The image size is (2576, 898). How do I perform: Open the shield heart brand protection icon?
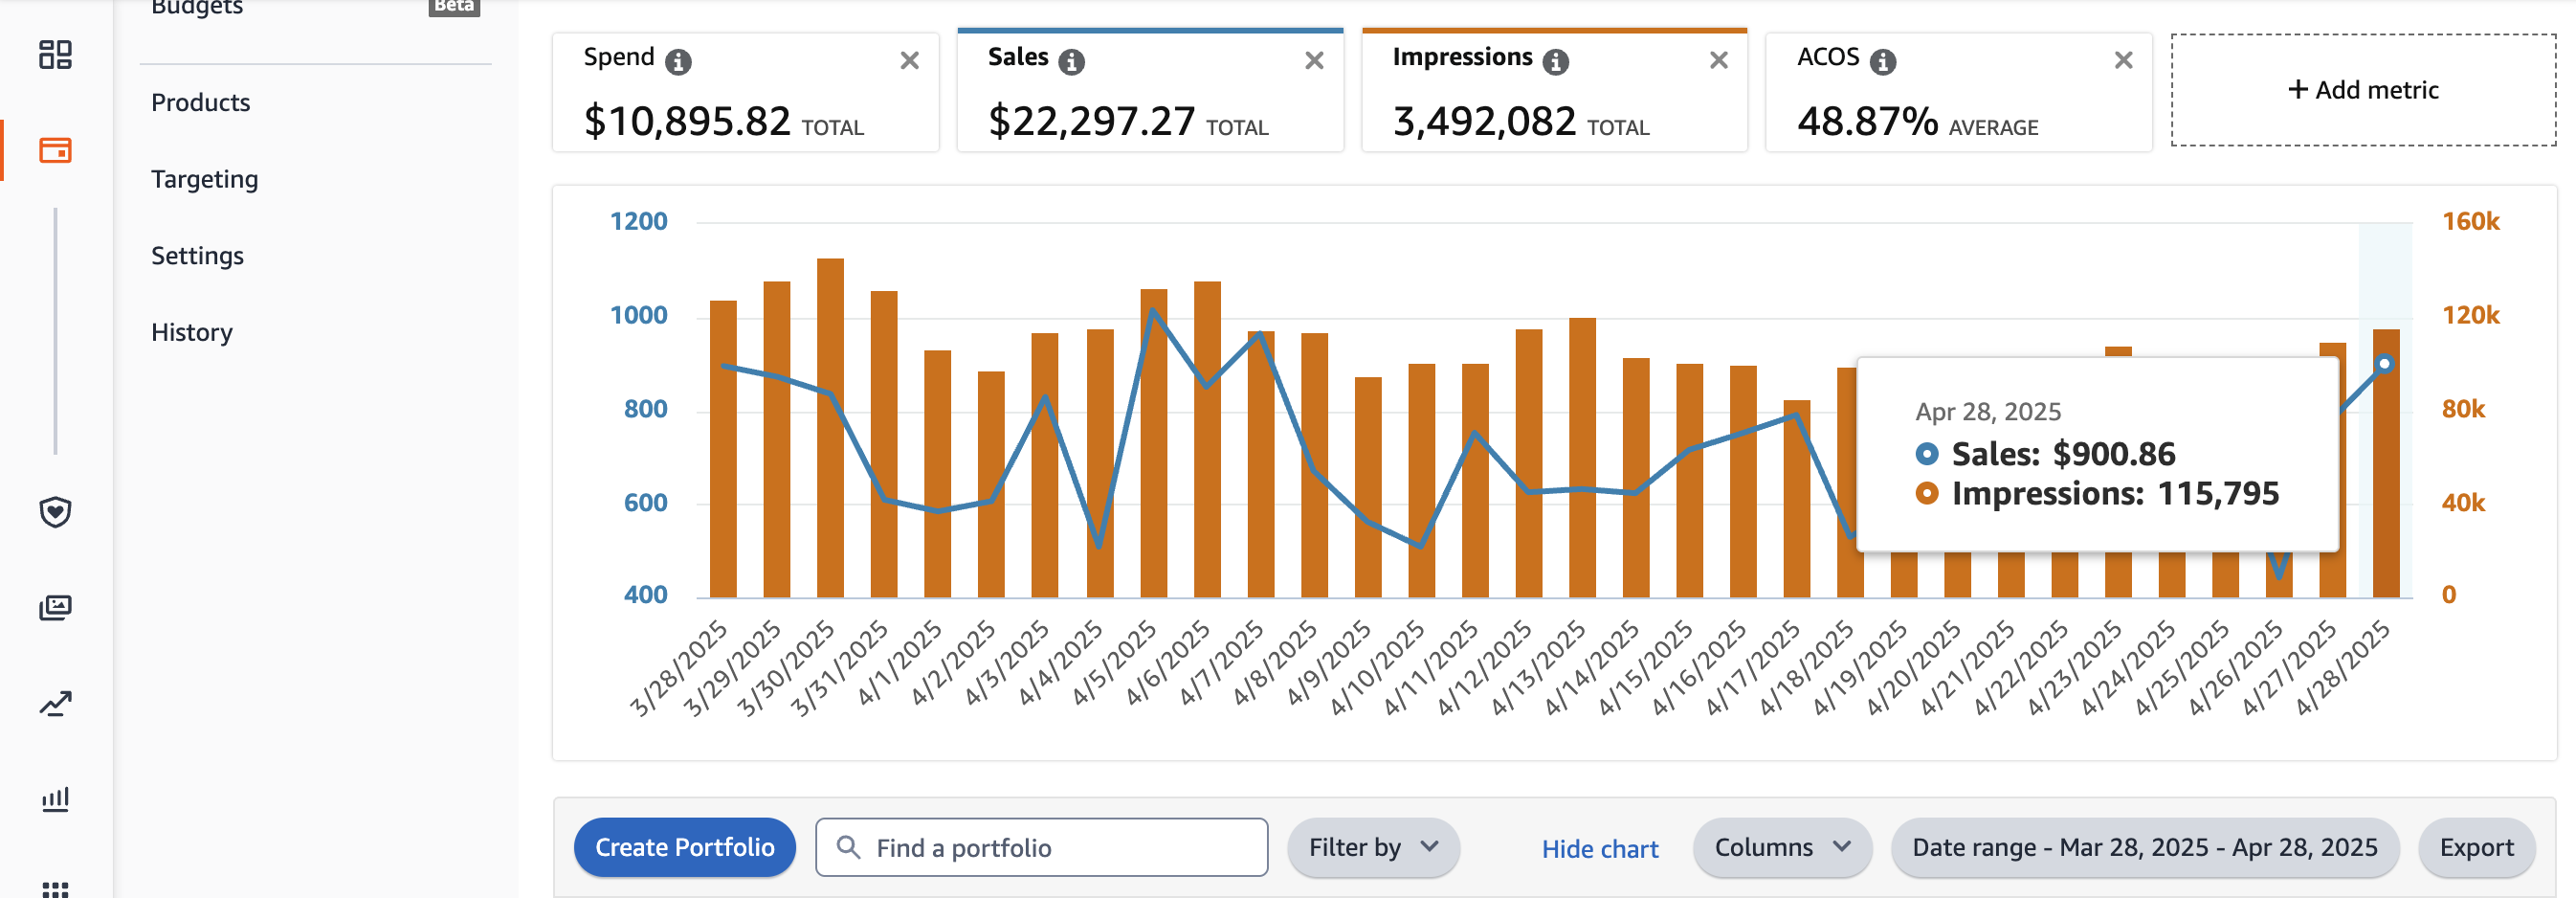[x=55, y=512]
